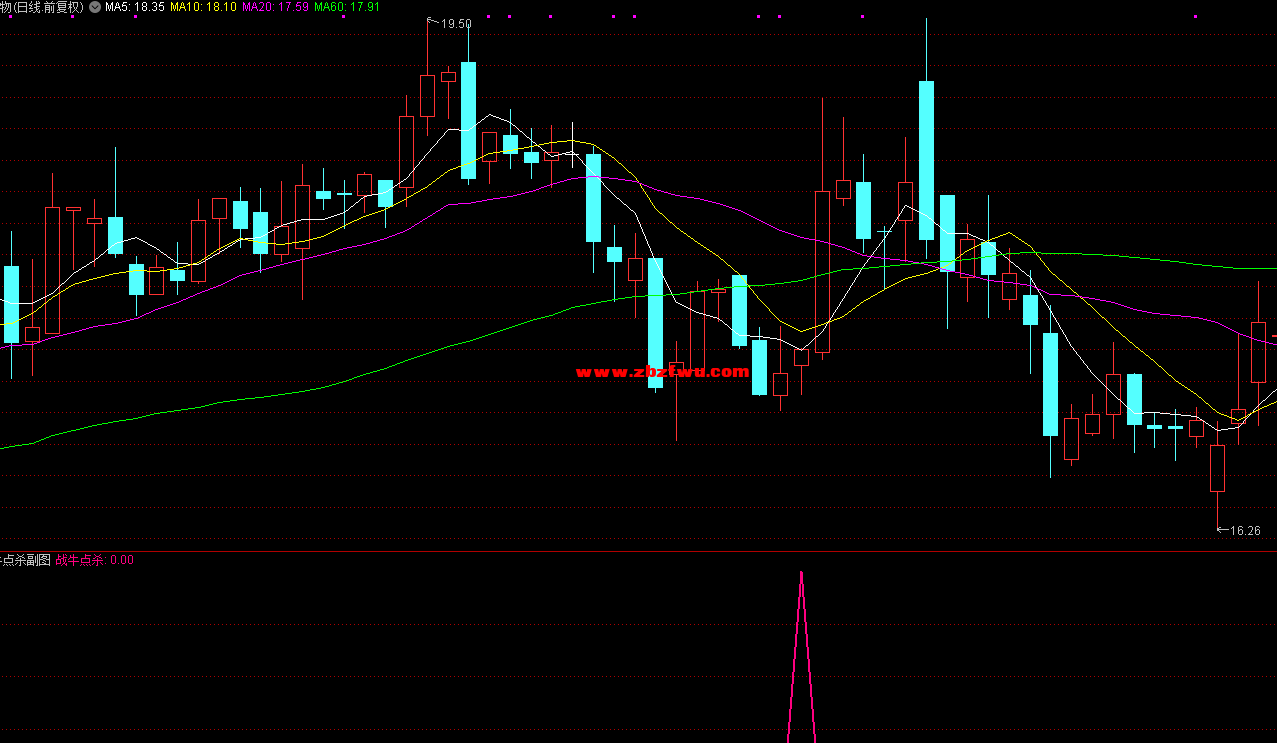Viewport: 1277px width, 743px height.
Task: Click the 16.26 low price marker
Action: [1245, 530]
